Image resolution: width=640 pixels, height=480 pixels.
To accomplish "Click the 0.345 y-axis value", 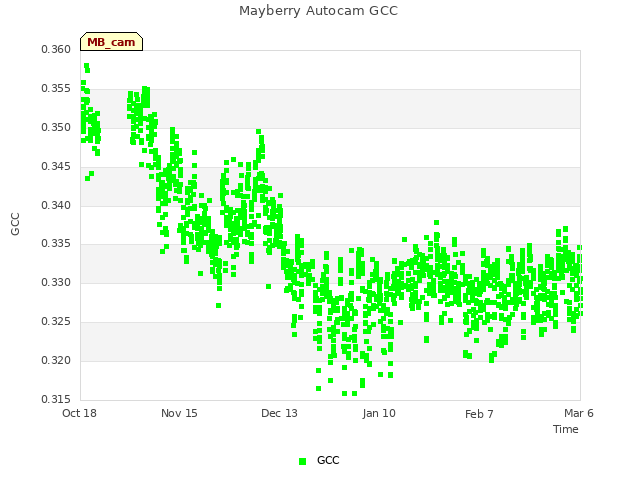I will tap(56, 167).
